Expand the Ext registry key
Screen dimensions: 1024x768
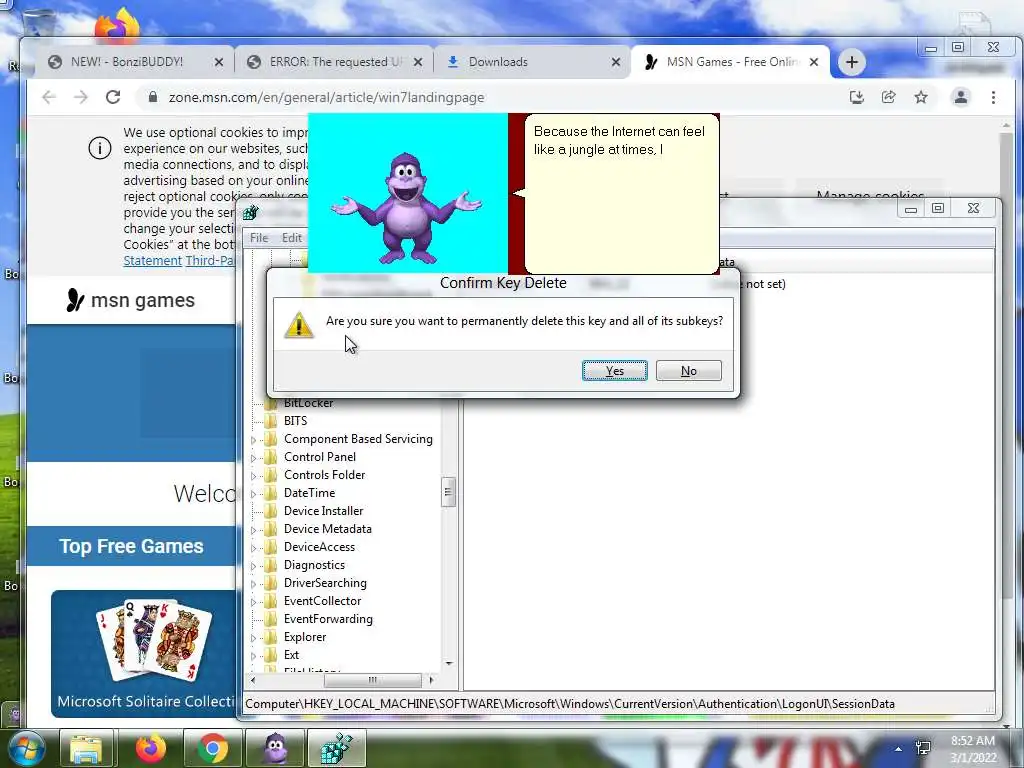[x=253, y=656]
